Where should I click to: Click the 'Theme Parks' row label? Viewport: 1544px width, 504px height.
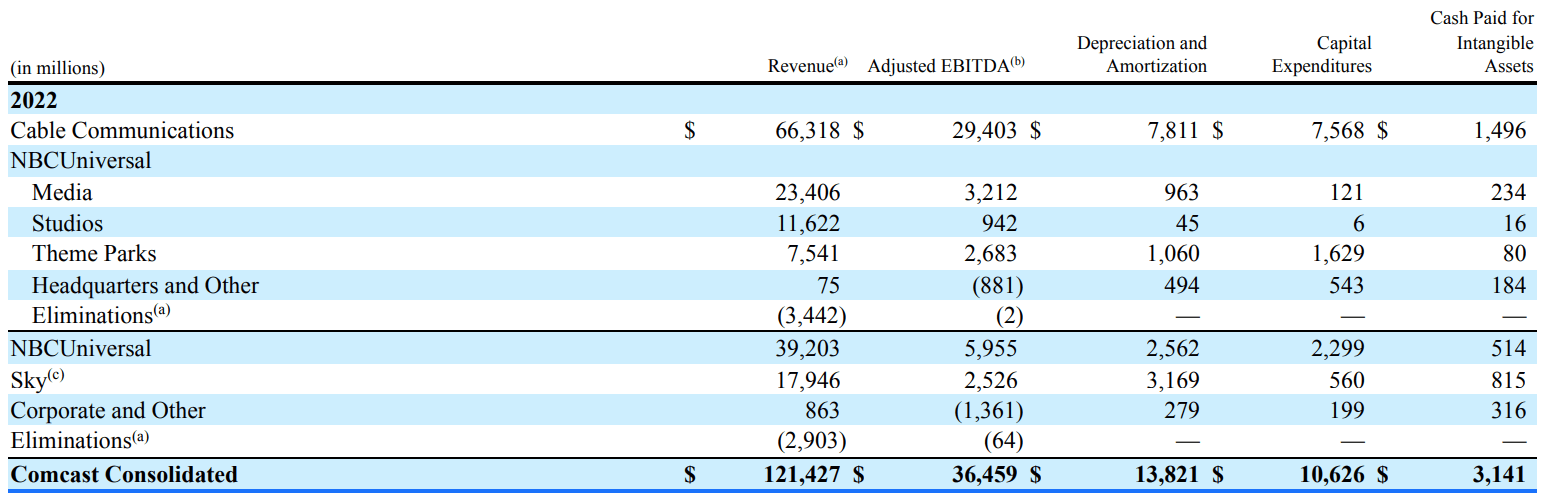[94, 254]
